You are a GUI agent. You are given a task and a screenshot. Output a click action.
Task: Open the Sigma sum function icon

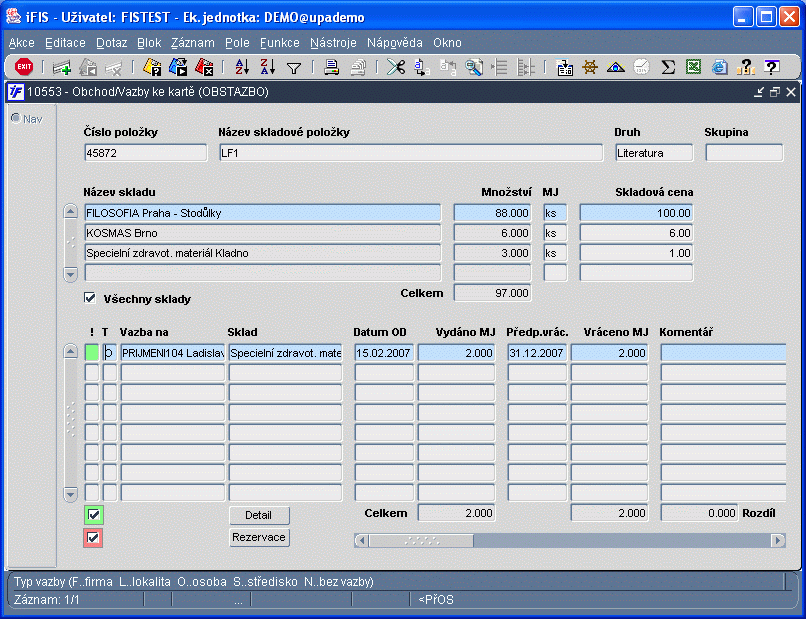click(x=668, y=67)
